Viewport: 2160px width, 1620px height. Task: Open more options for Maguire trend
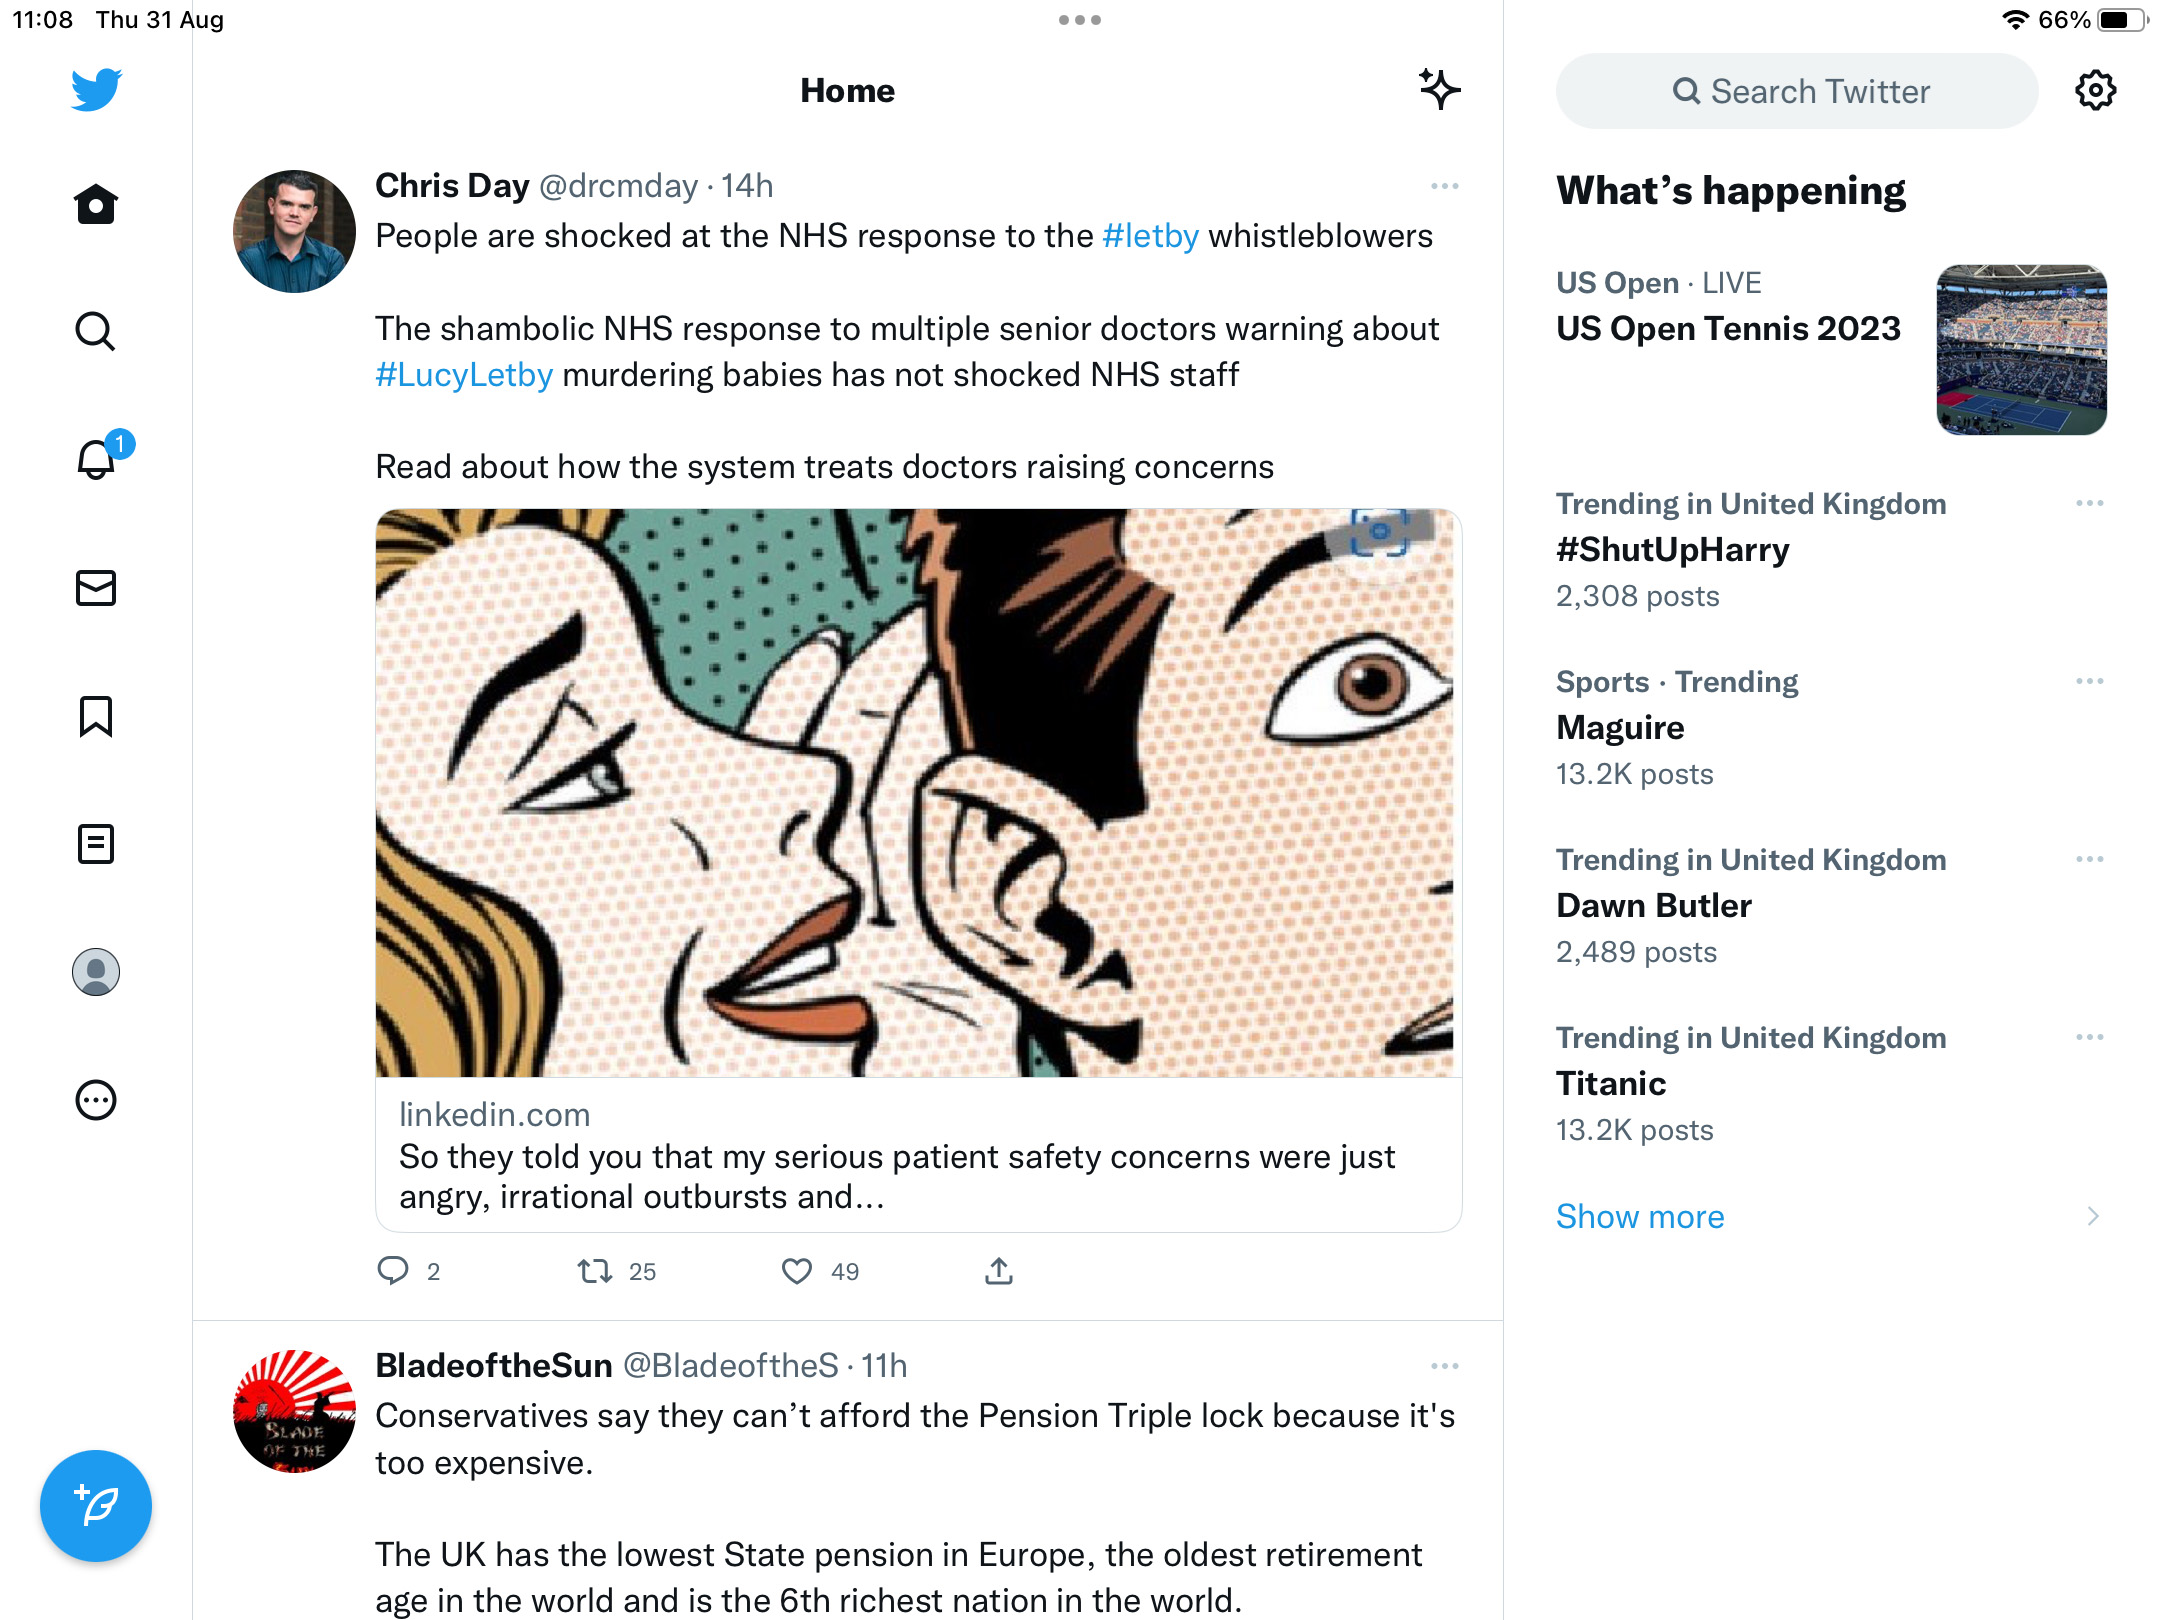(x=2089, y=681)
